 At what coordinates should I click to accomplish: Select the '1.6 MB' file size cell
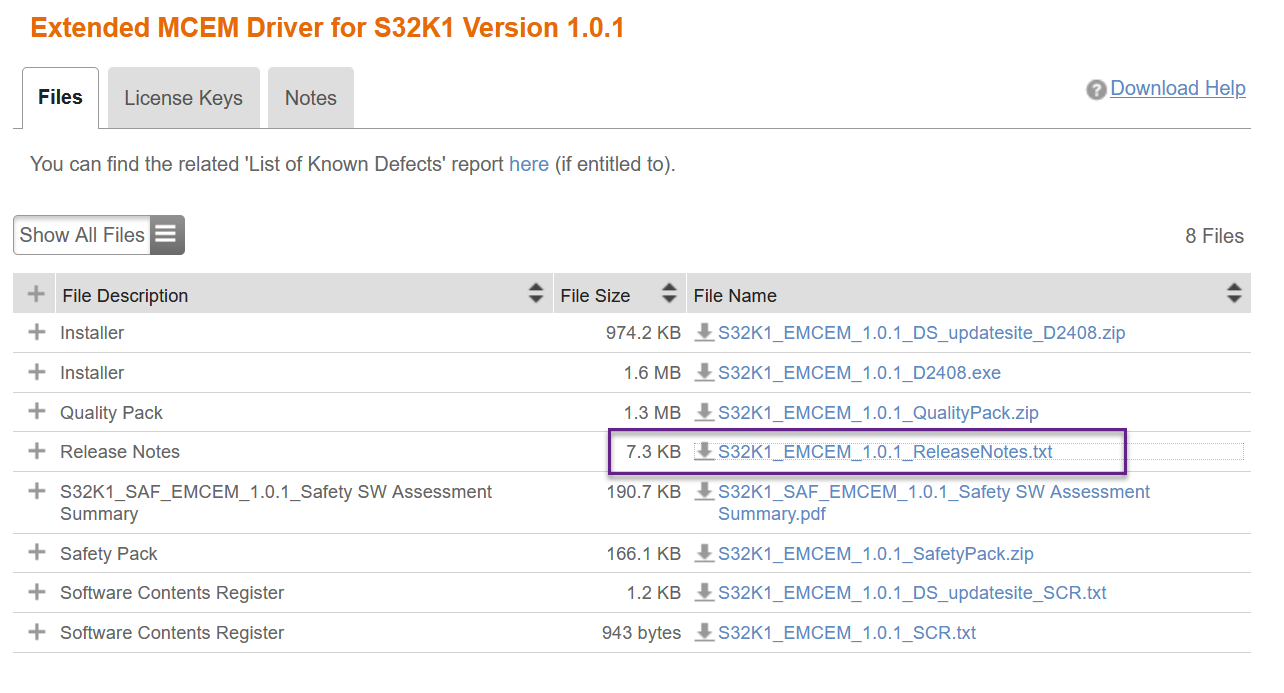[x=652, y=373]
